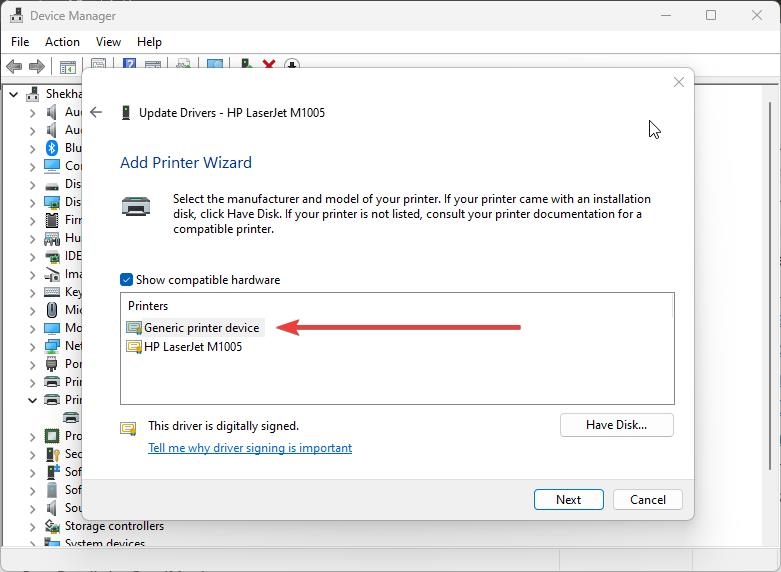Select the Imaging devices camera icon
This screenshot has height=572, width=781.
(x=52, y=274)
